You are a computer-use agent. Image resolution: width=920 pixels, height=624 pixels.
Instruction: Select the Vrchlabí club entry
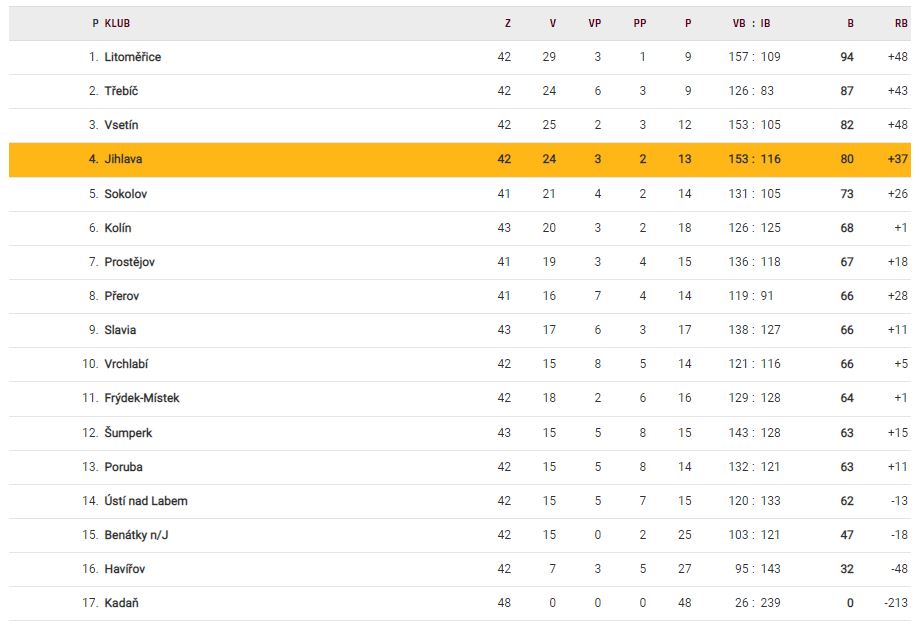126,364
